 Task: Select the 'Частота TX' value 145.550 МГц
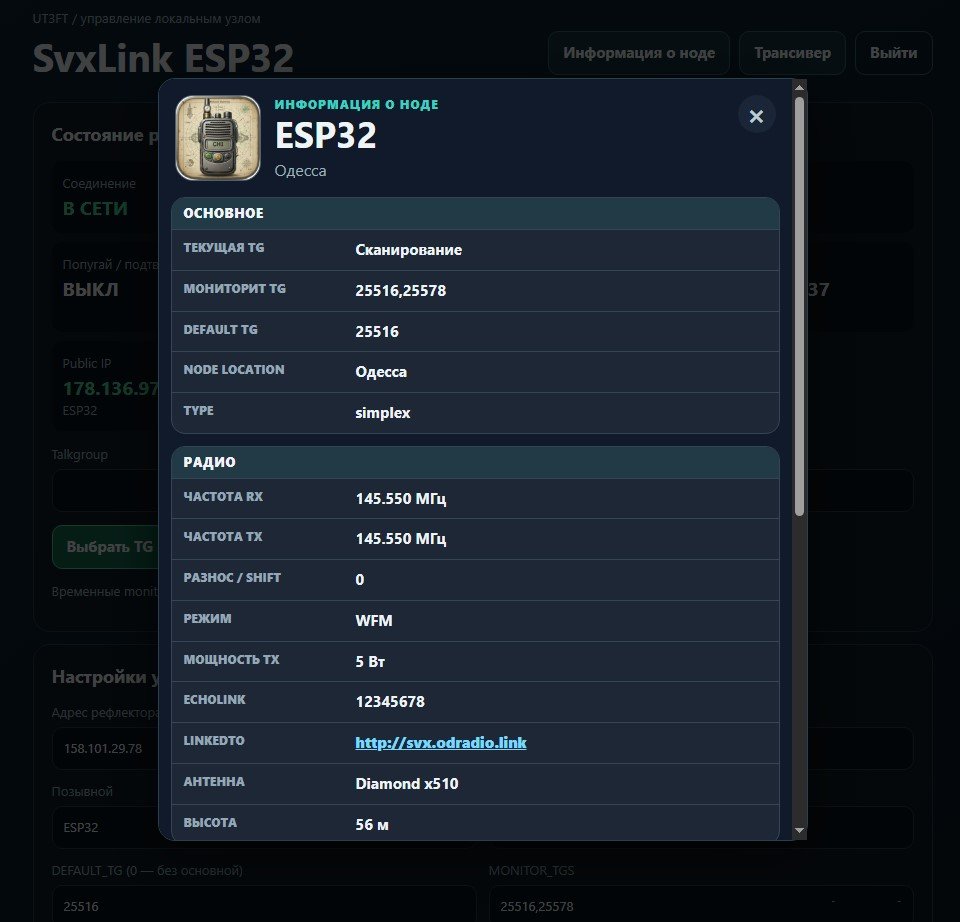coord(400,539)
